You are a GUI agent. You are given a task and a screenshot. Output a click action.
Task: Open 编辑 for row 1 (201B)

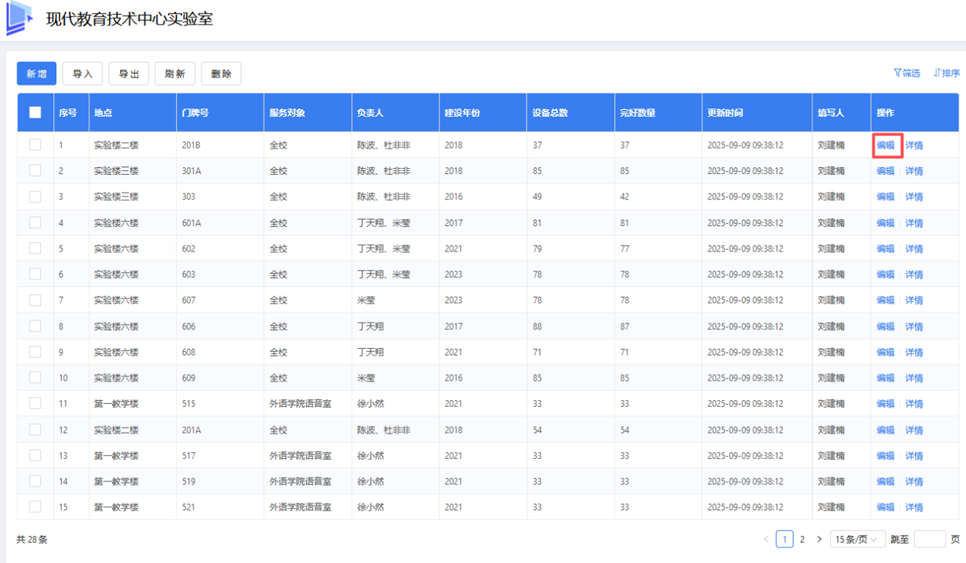(x=886, y=145)
